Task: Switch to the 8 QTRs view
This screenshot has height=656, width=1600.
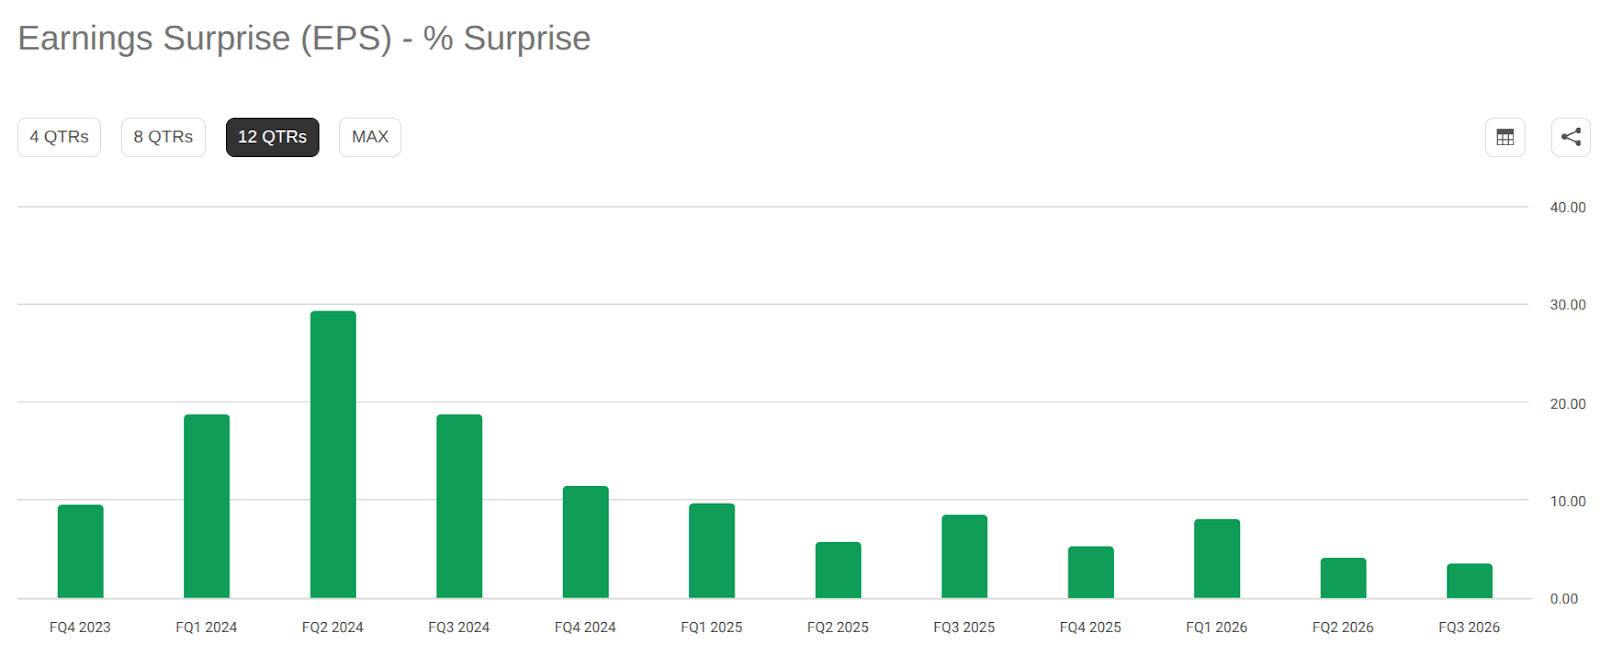Action: pyautogui.click(x=163, y=137)
